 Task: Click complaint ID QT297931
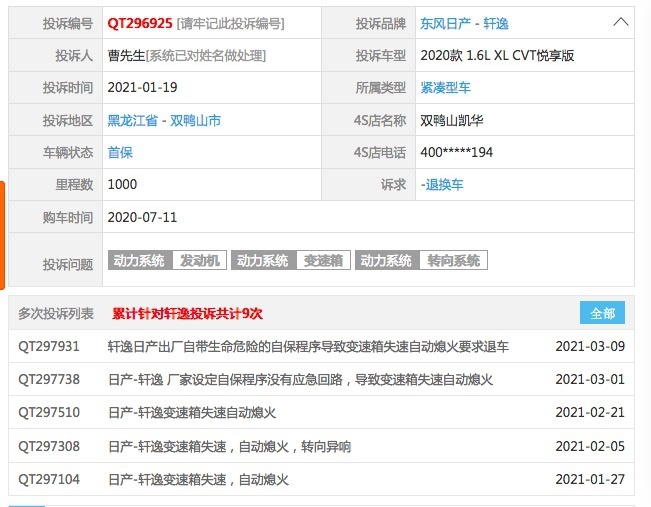pos(49,346)
